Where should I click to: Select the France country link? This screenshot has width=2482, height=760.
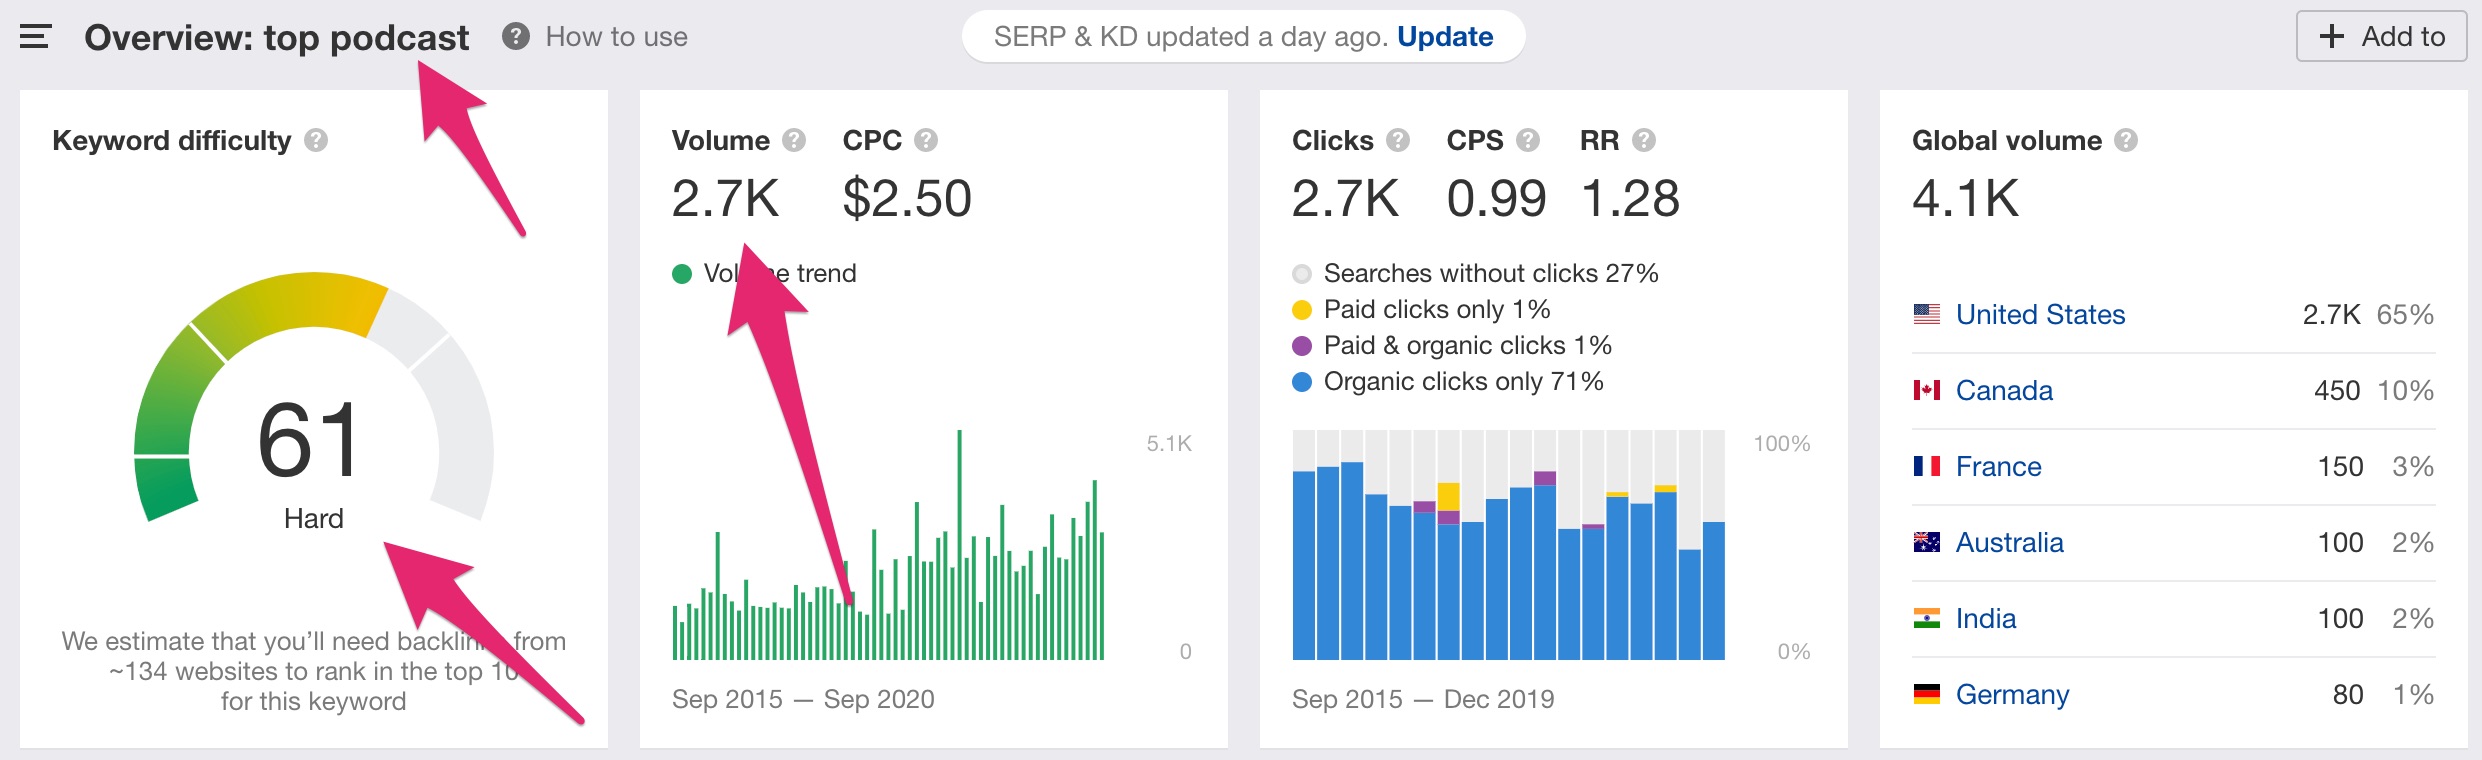pos(1998,466)
